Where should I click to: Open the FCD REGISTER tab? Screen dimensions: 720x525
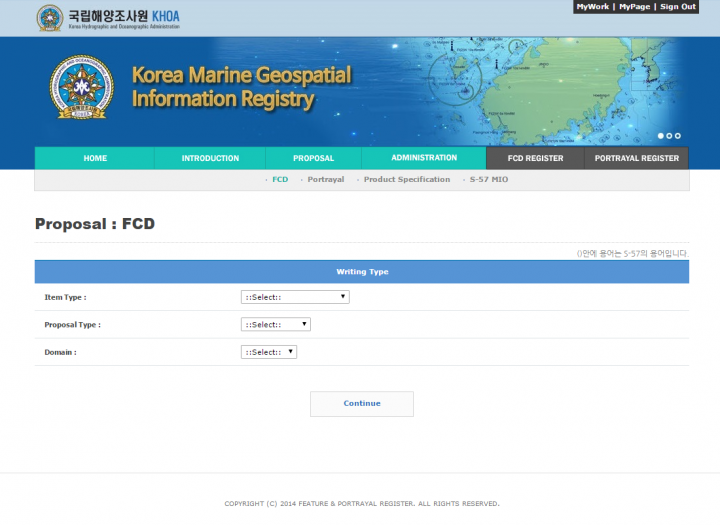pyautogui.click(x=535, y=158)
